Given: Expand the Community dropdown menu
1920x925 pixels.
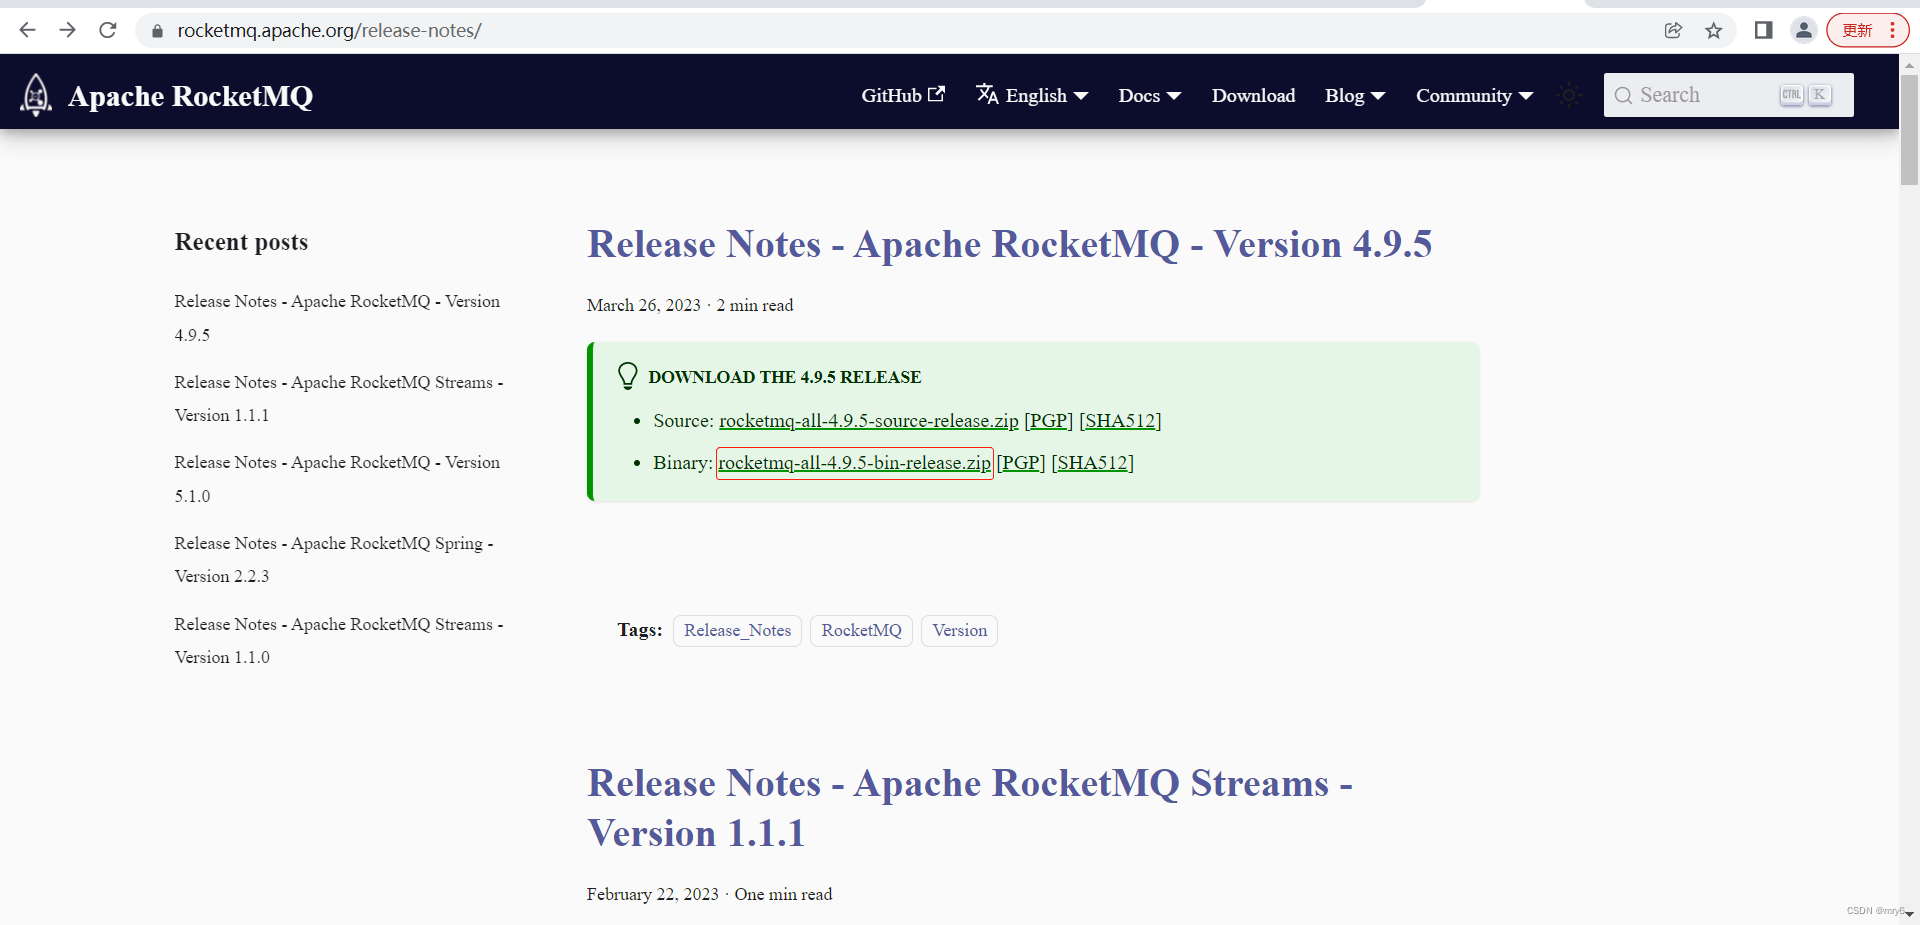Looking at the screenshot, I should tap(1474, 95).
